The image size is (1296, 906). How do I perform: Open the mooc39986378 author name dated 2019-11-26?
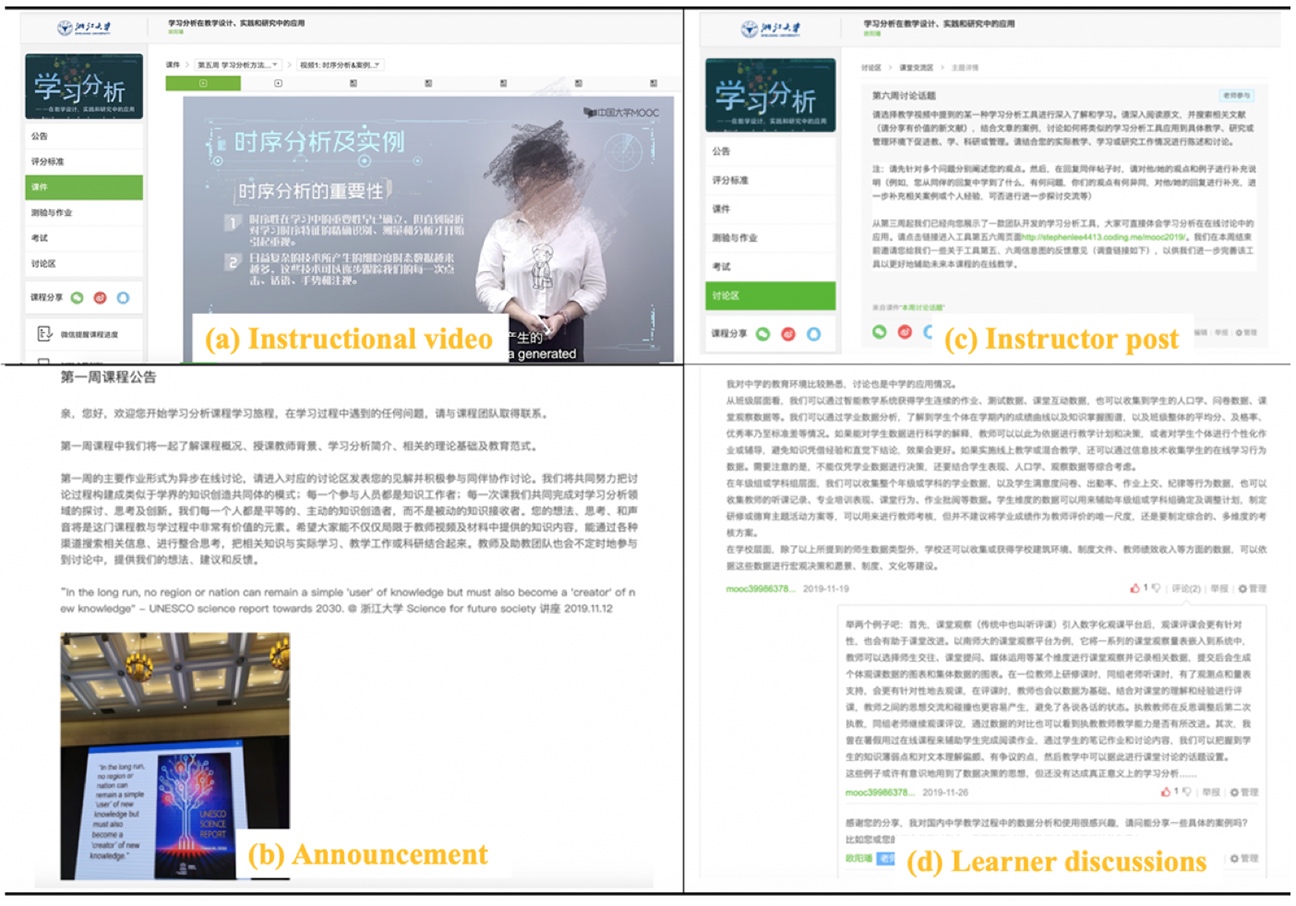point(880,792)
